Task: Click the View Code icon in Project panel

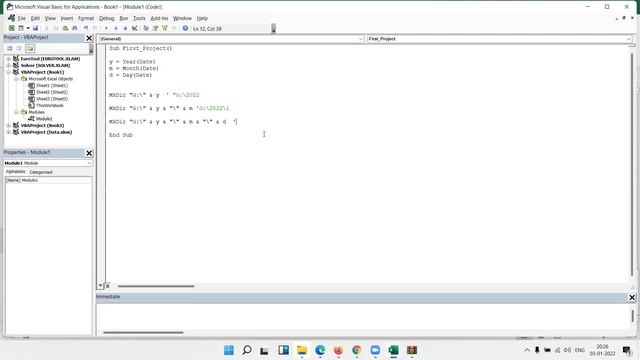Action: tap(9, 49)
